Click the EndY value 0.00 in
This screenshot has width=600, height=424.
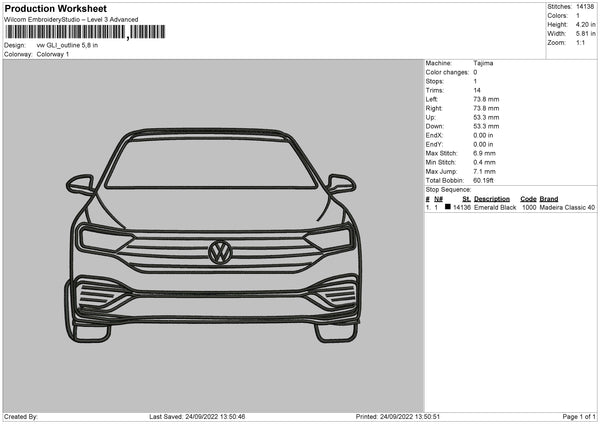483,145
